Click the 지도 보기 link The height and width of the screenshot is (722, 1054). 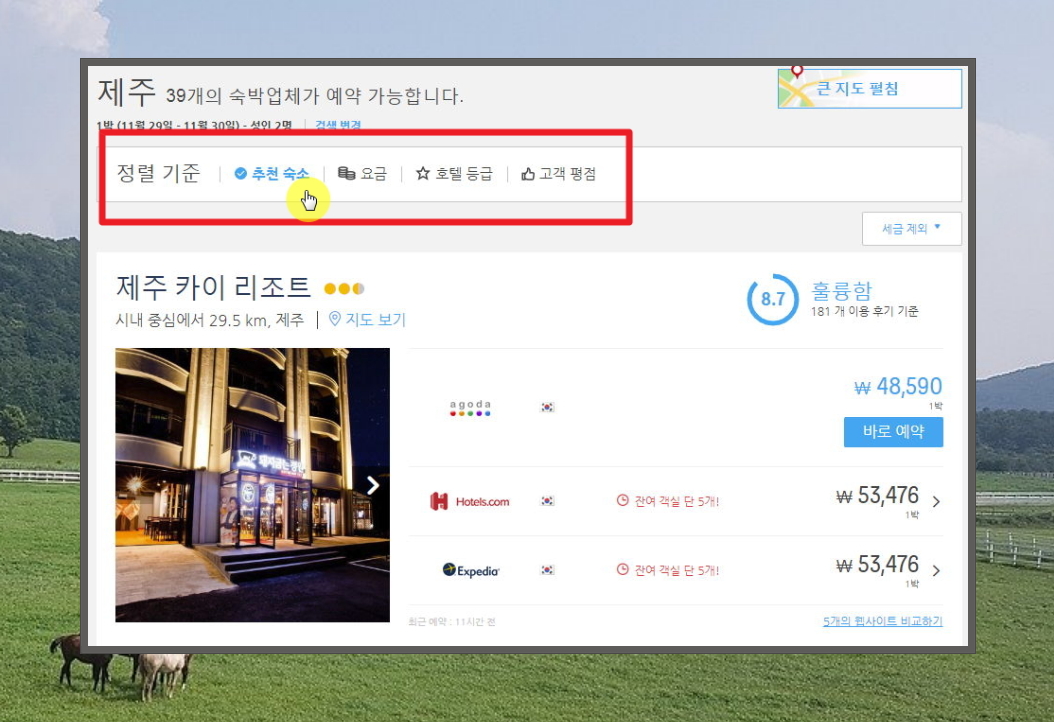(x=376, y=319)
